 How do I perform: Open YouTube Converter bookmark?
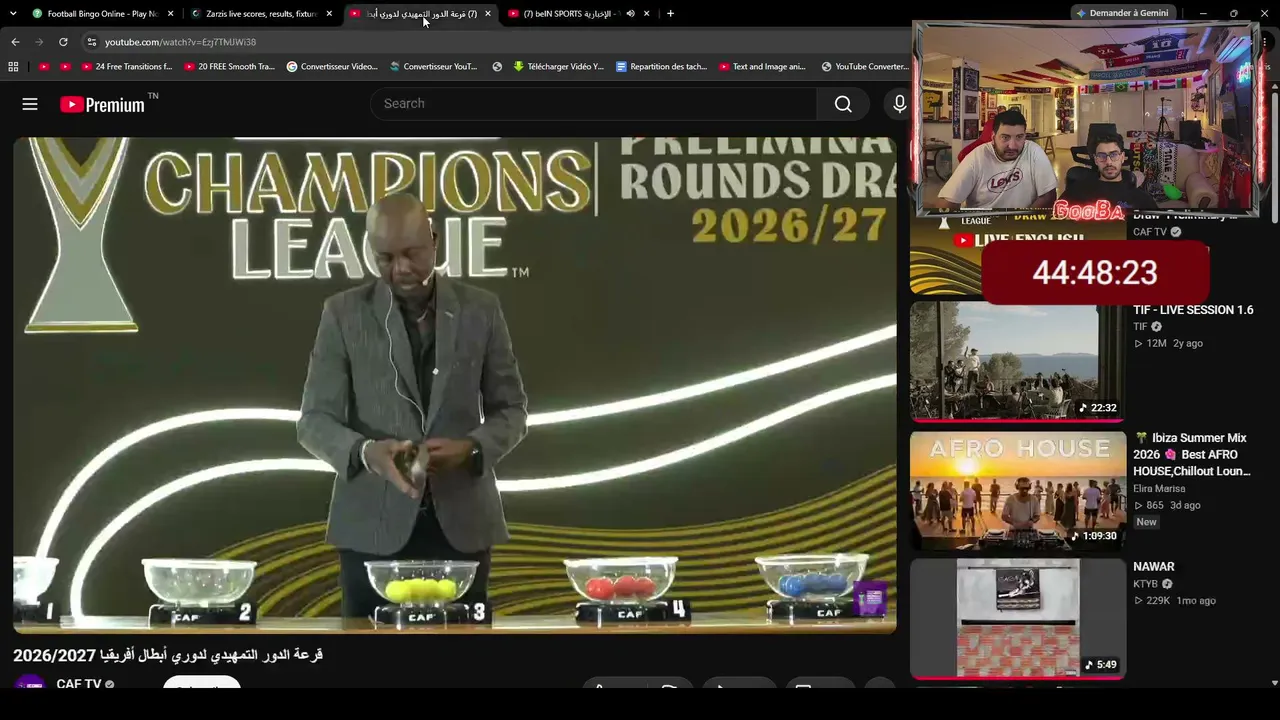(x=865, y=67)
